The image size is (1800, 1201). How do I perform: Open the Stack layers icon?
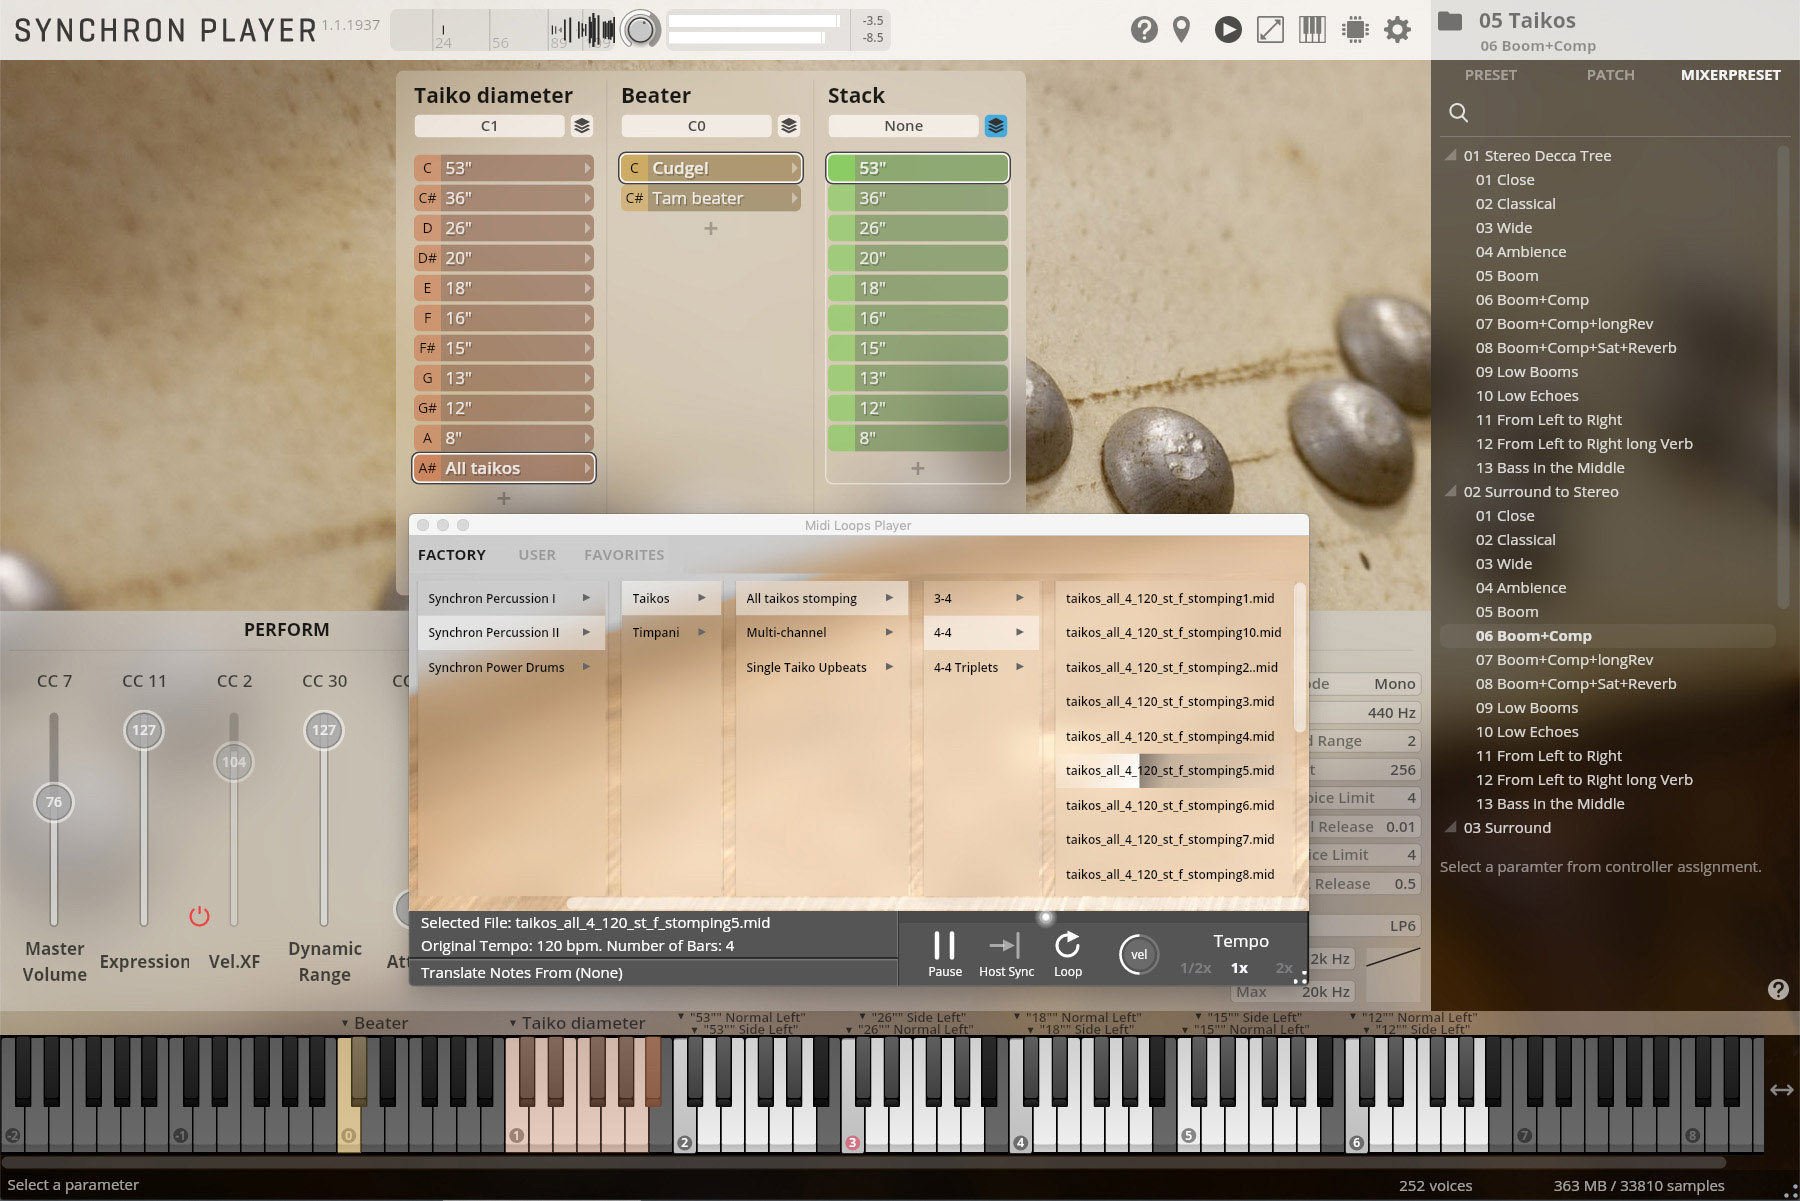(995, 126)
